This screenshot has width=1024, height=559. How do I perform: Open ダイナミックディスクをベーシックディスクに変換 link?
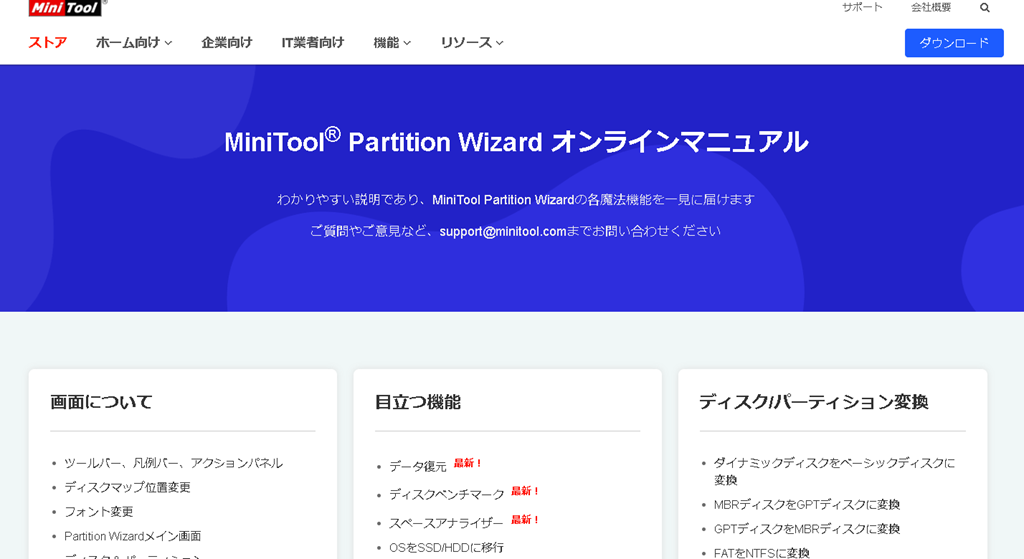(834, 471)
